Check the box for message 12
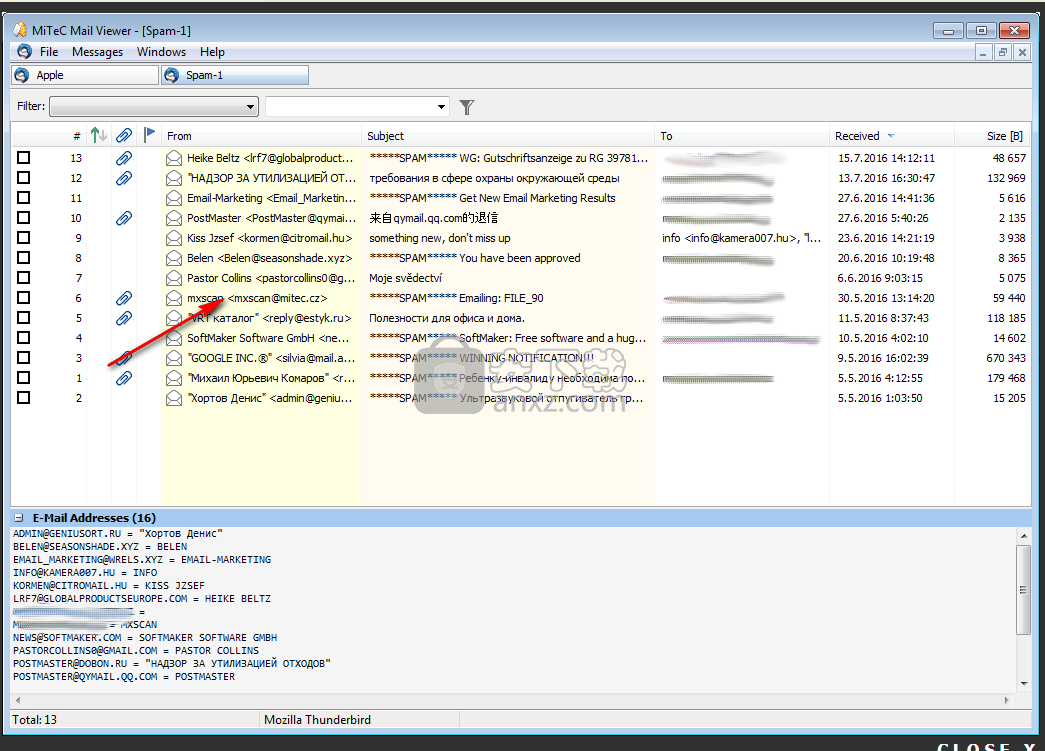Image resolution: width=1045 pixels, height=751 pixels. coord(23,177)
